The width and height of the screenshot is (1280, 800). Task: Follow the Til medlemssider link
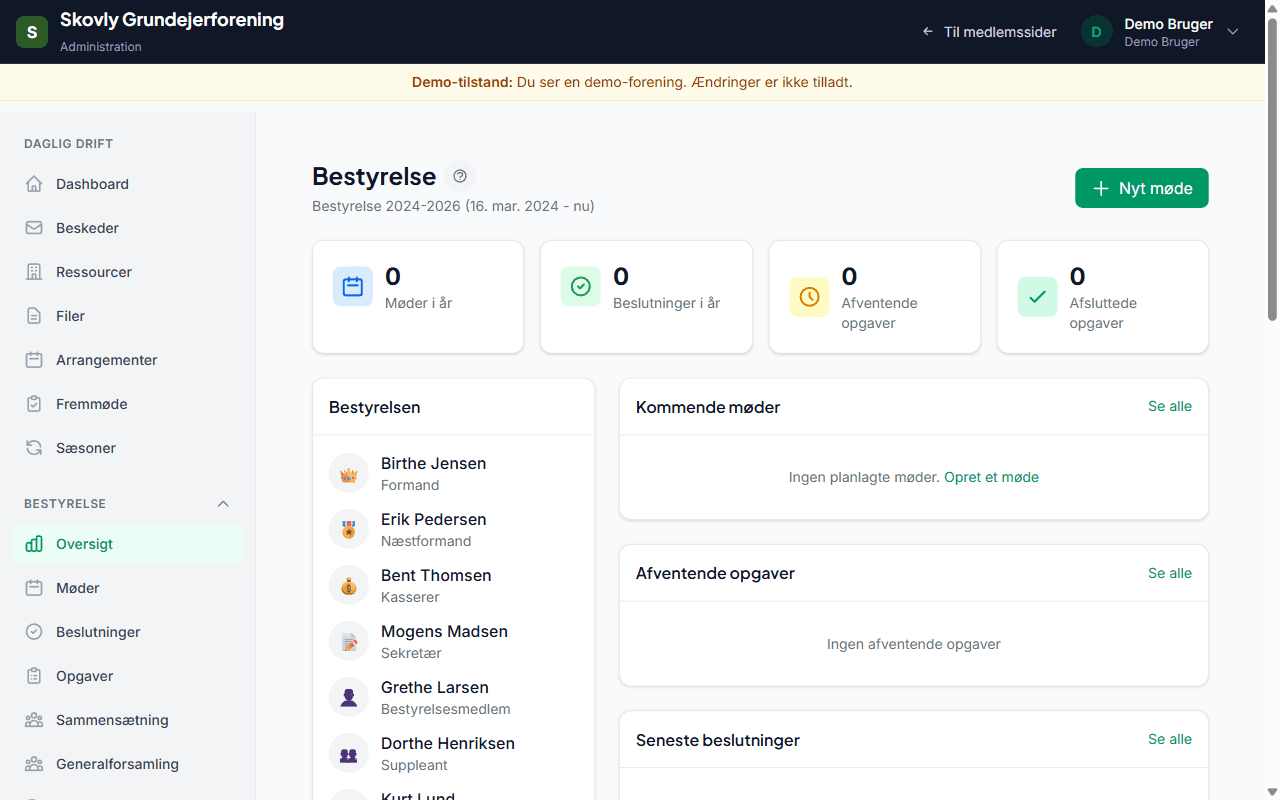989,32
